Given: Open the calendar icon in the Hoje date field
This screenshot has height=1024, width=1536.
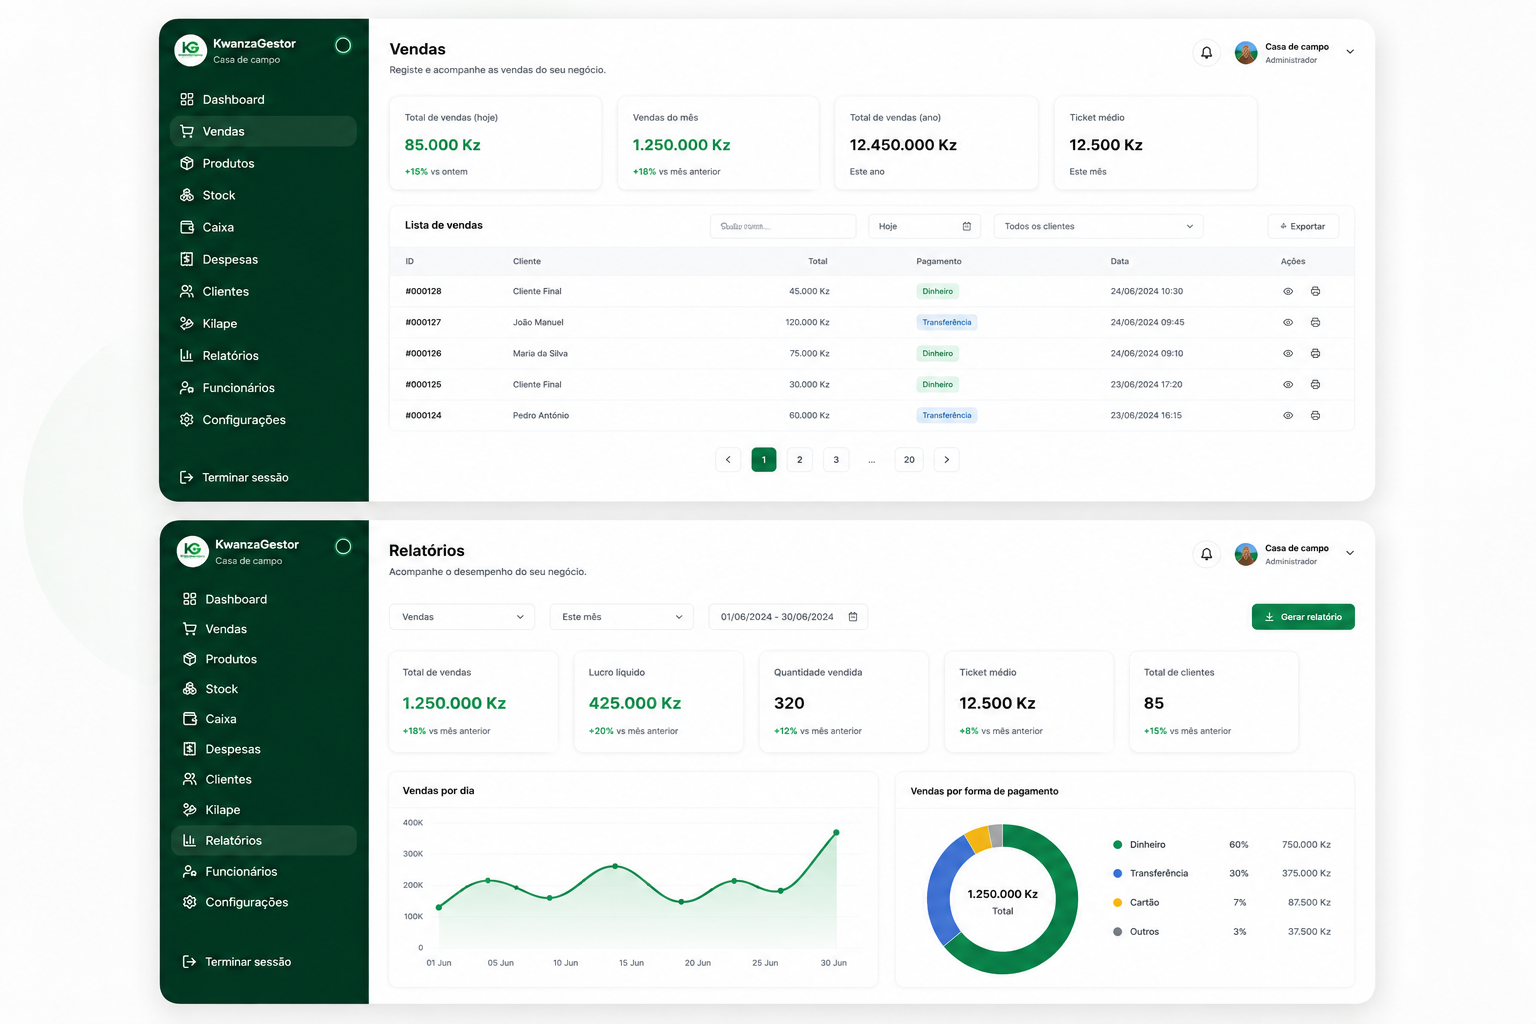Looking at the screenshot, I should click(x=967, y=226).
